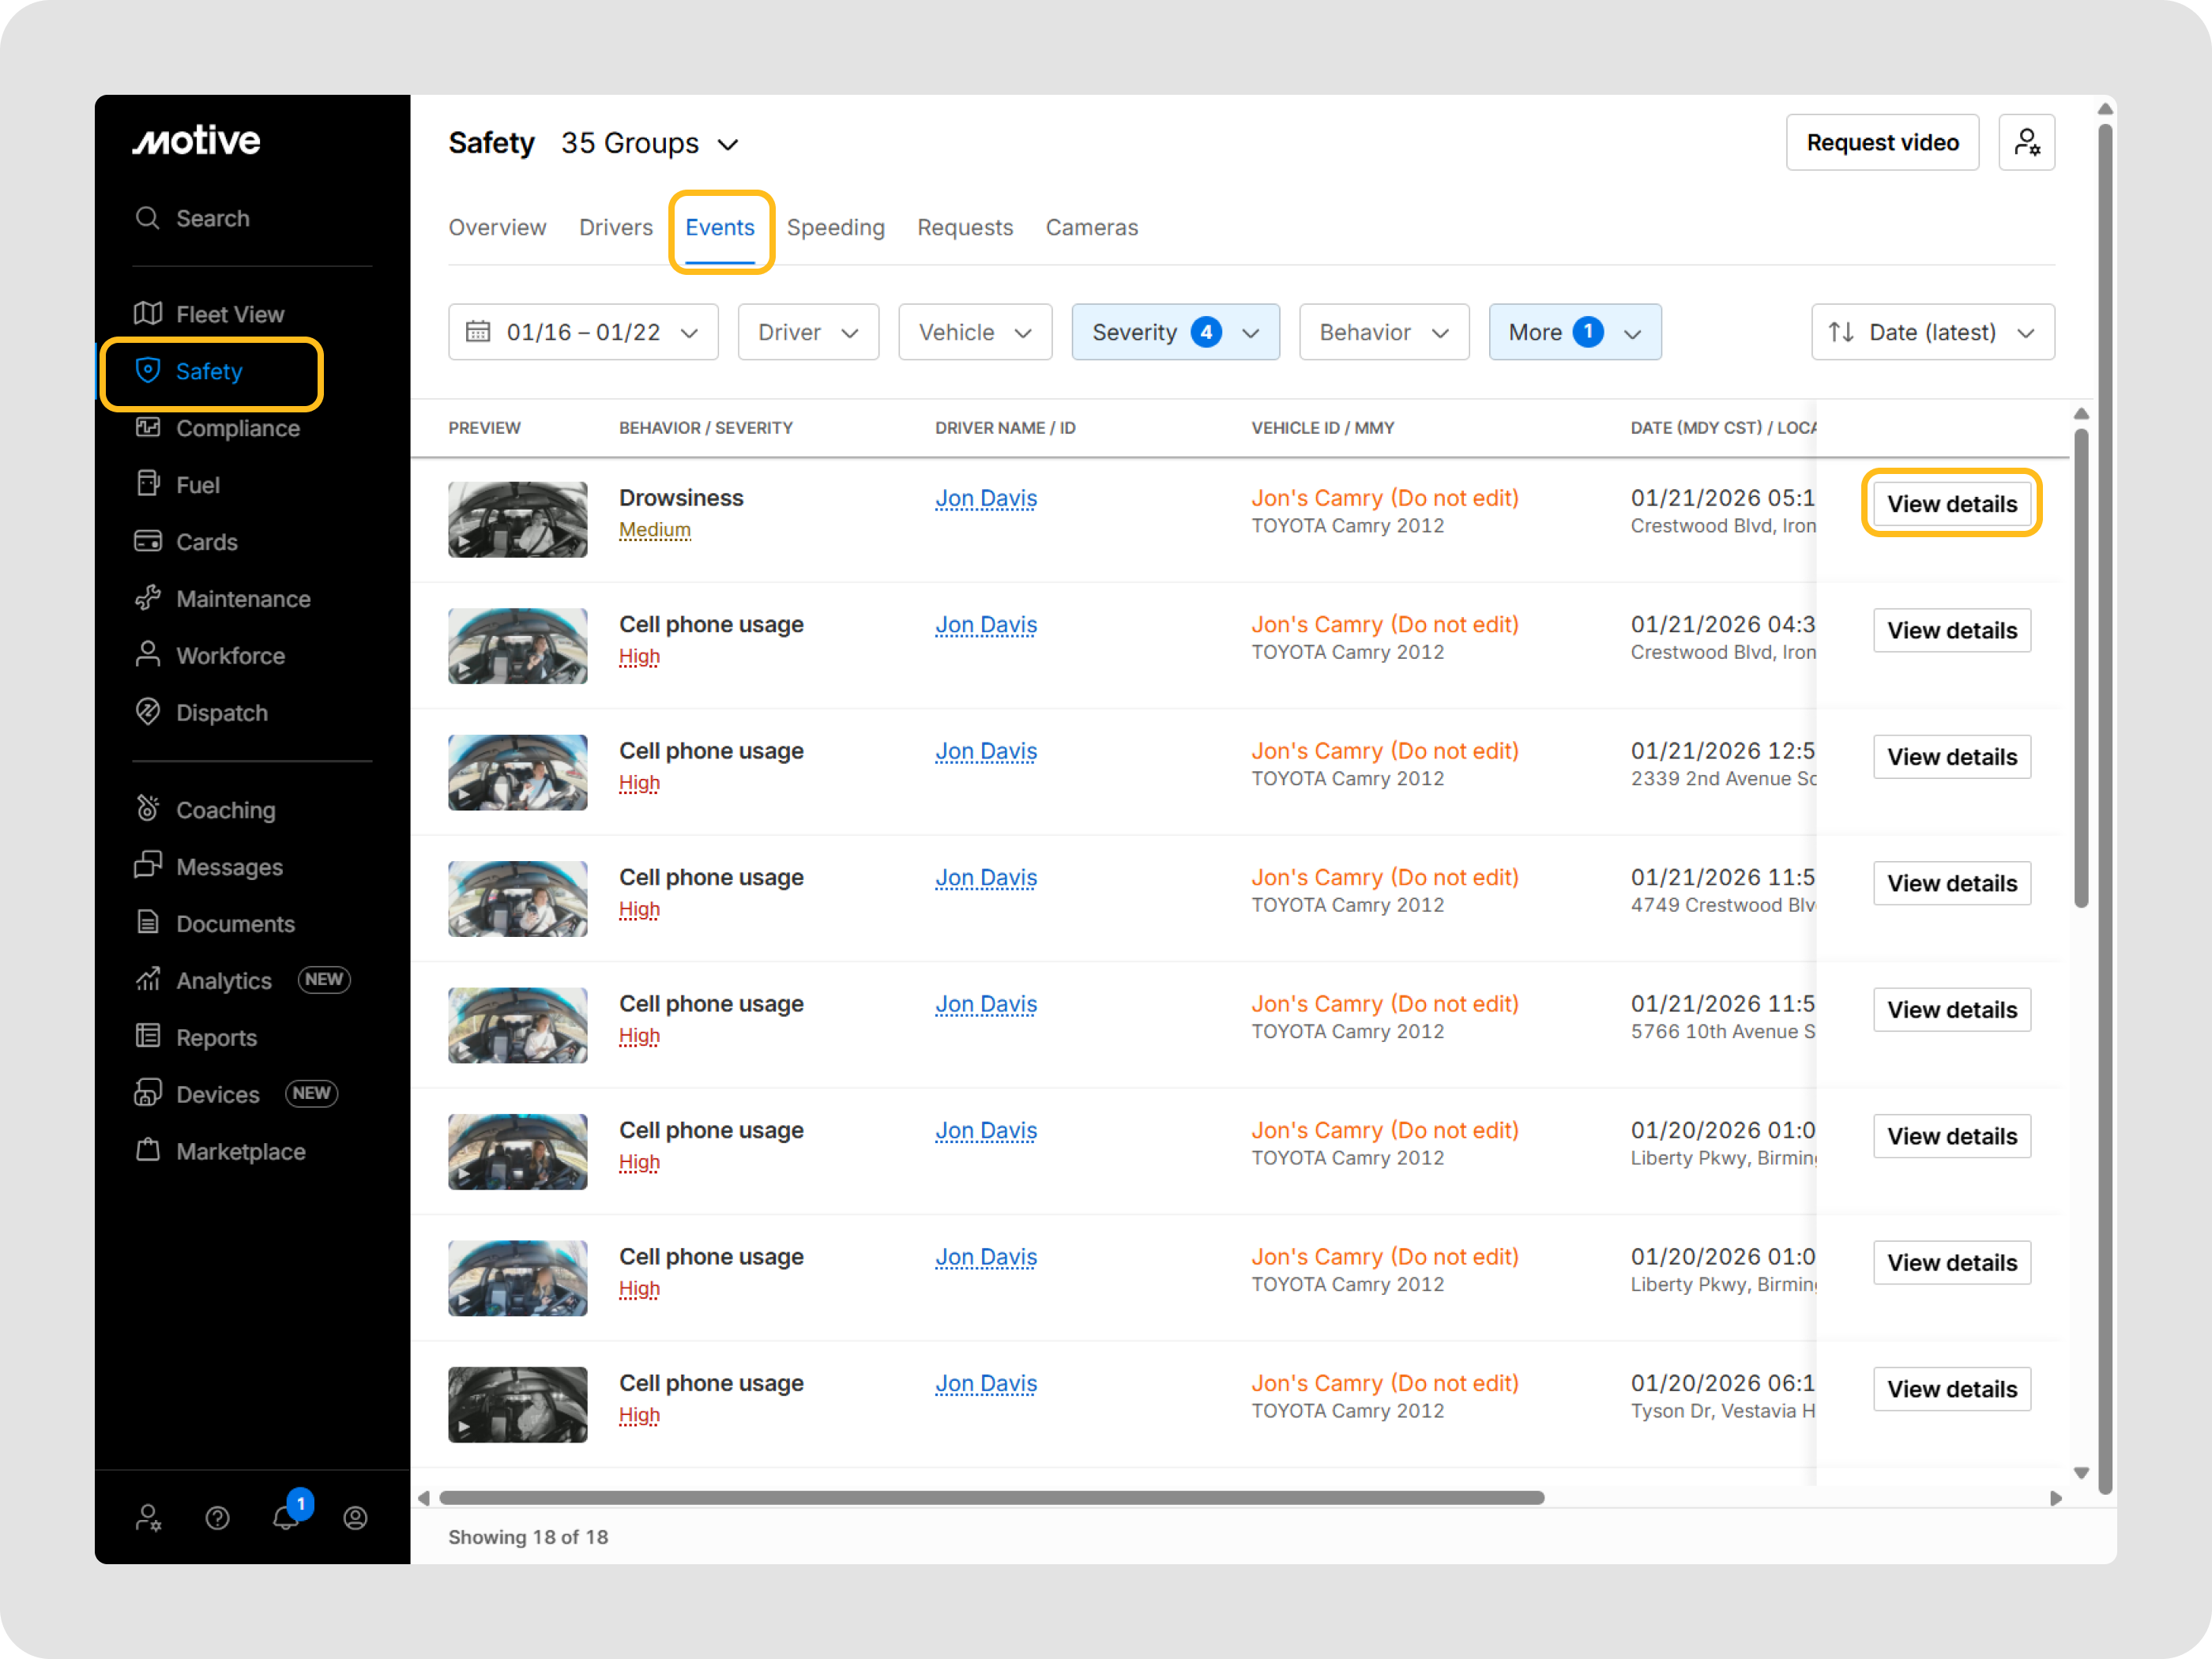
Task: Open the Behavior filter dropdown
Action: 1384,332
